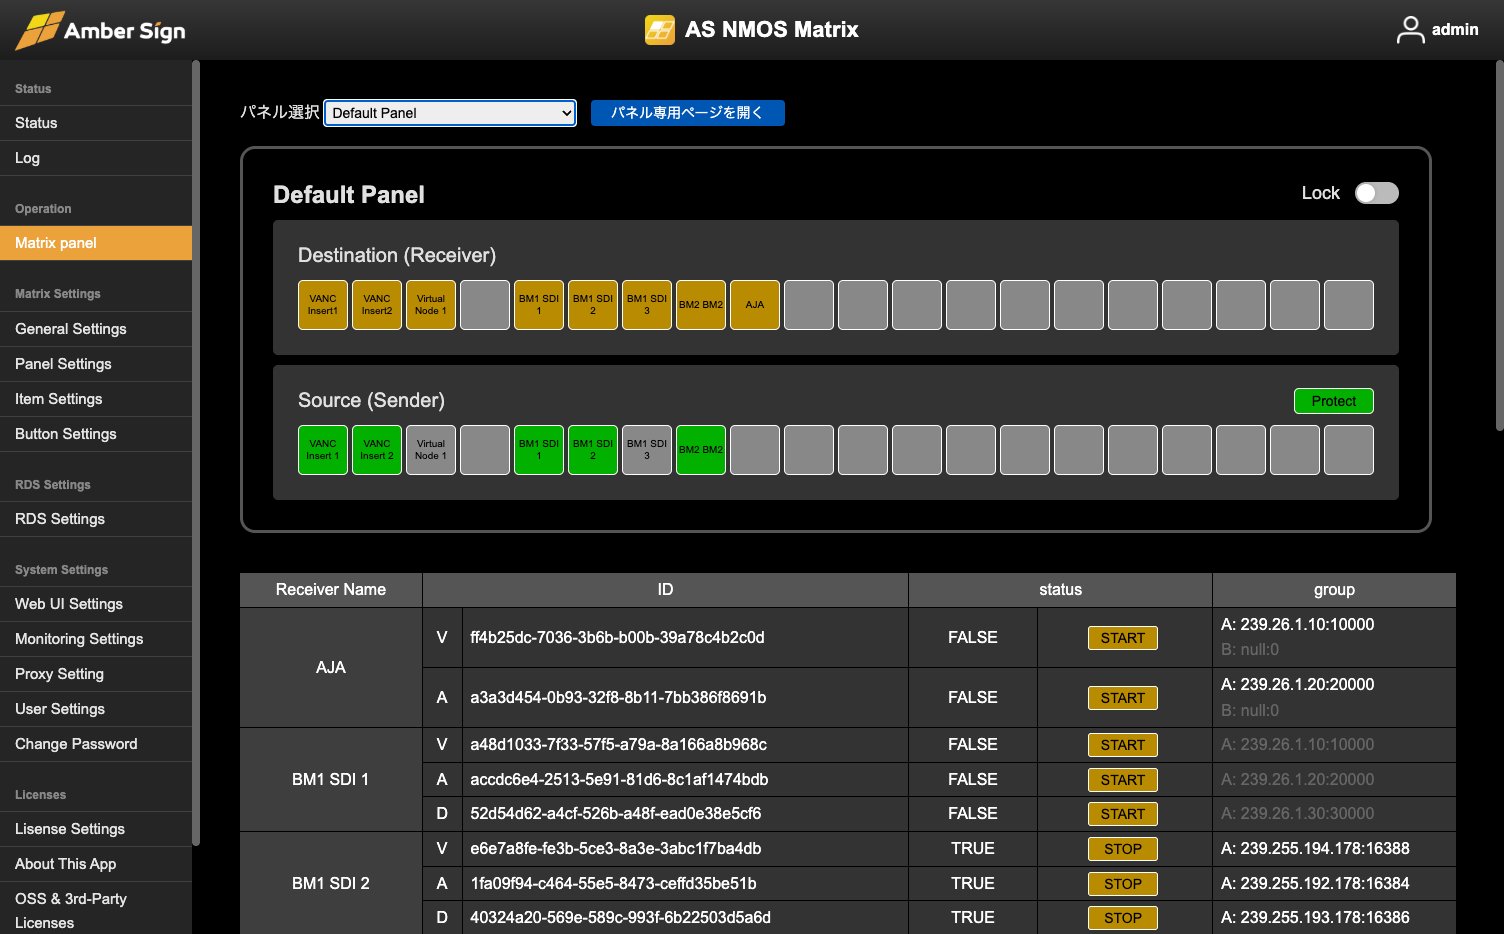Open RDS Settings menu item
The height and width of the screenshot is (934, 1504).
pos(60,519)
